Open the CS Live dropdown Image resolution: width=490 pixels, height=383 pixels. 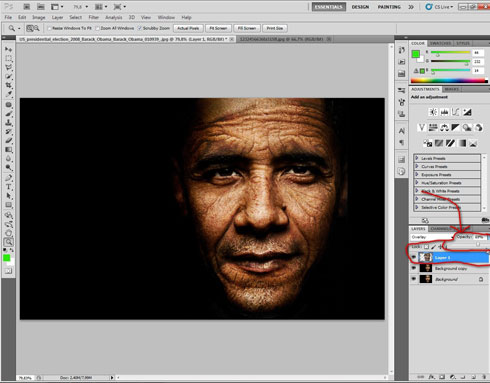439,7
